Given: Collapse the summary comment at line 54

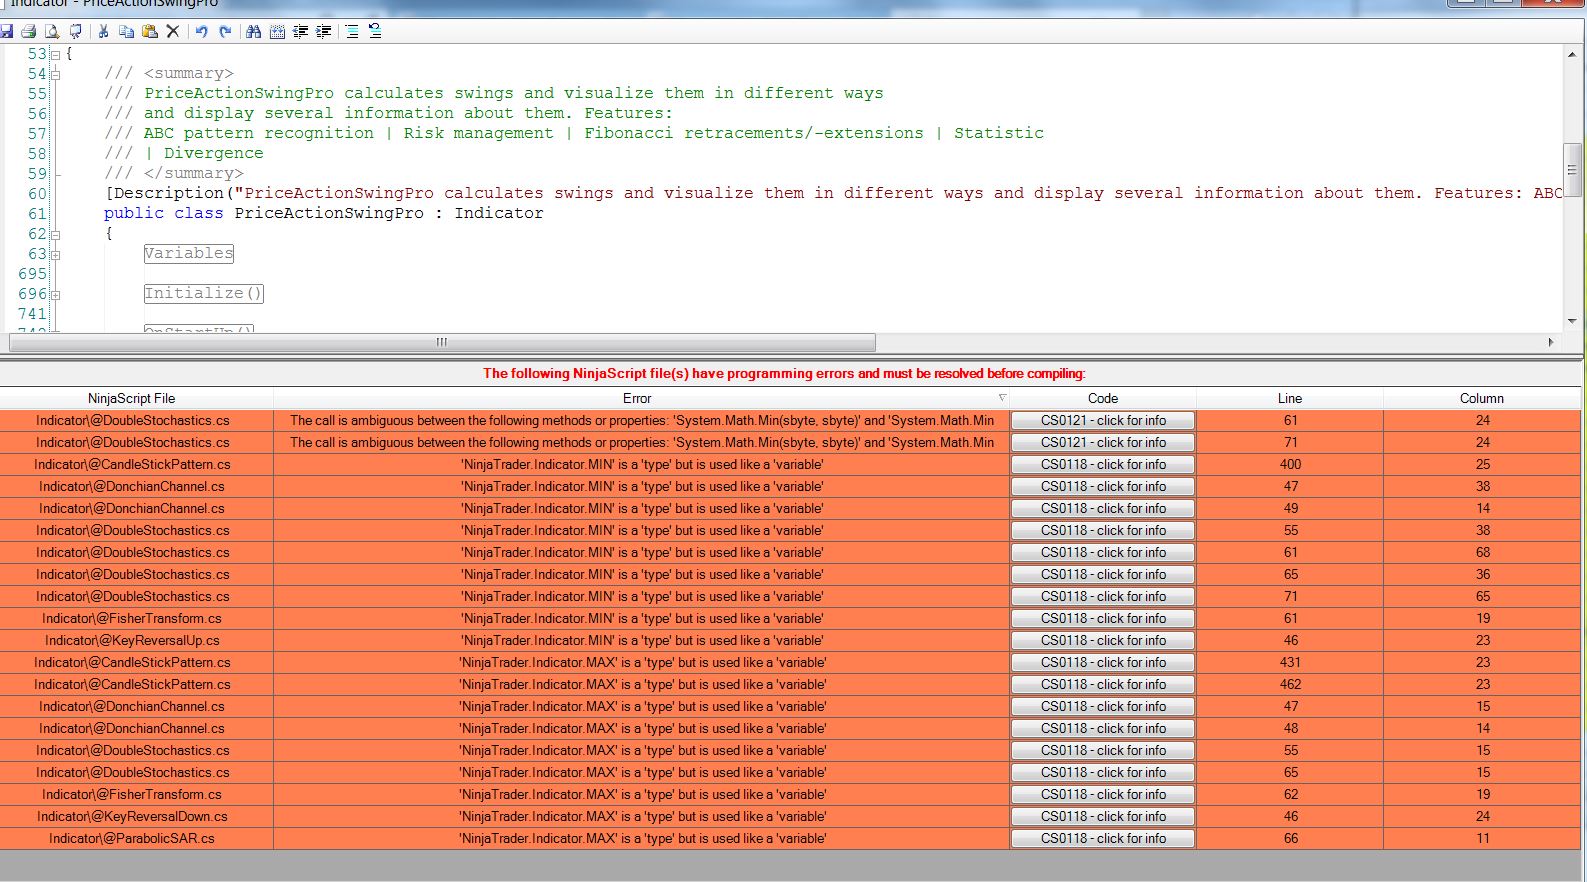Looking at the screenshot, I should tap(55, 74).
